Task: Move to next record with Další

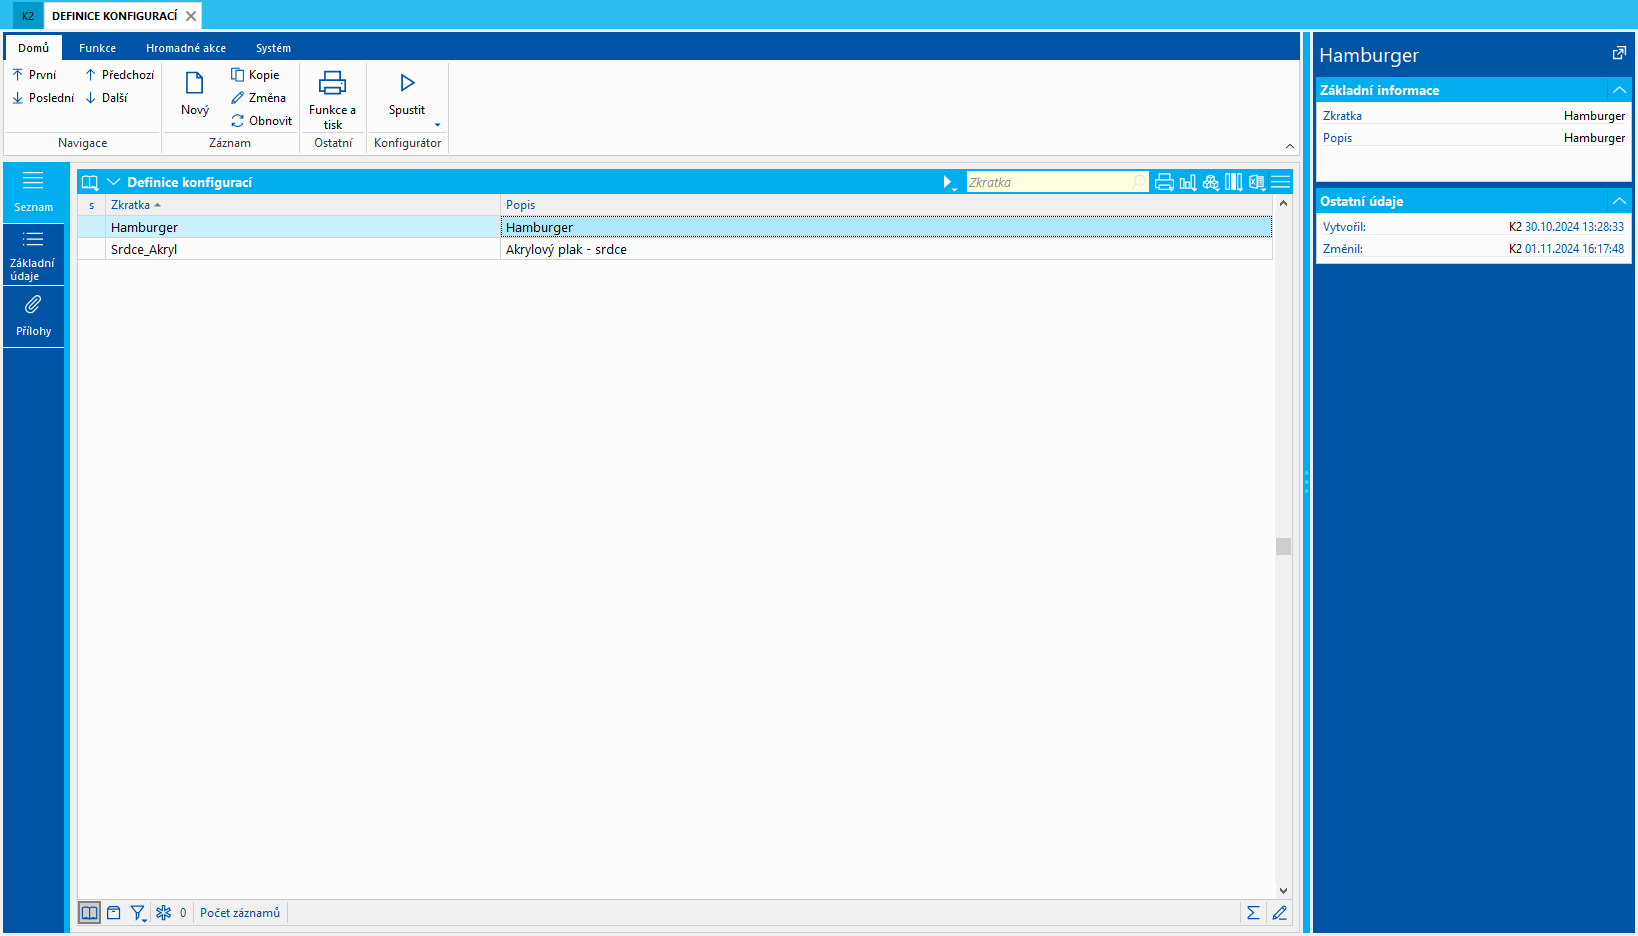Action: (x=106, y=98)
